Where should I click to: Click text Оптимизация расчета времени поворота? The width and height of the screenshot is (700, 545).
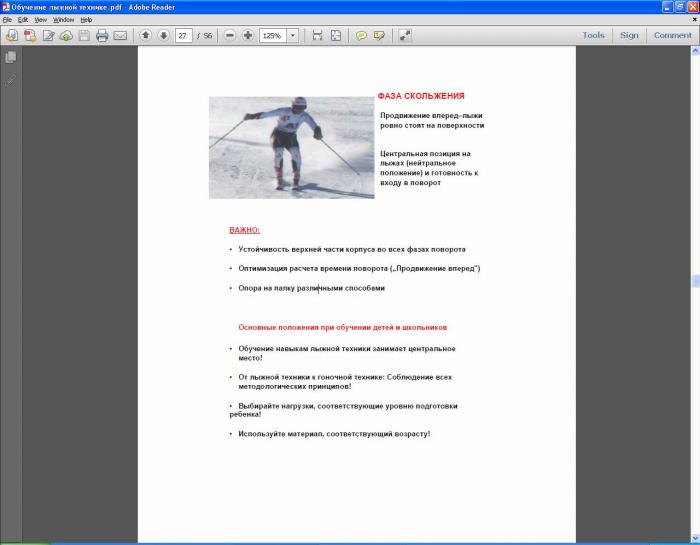[359, 268]
